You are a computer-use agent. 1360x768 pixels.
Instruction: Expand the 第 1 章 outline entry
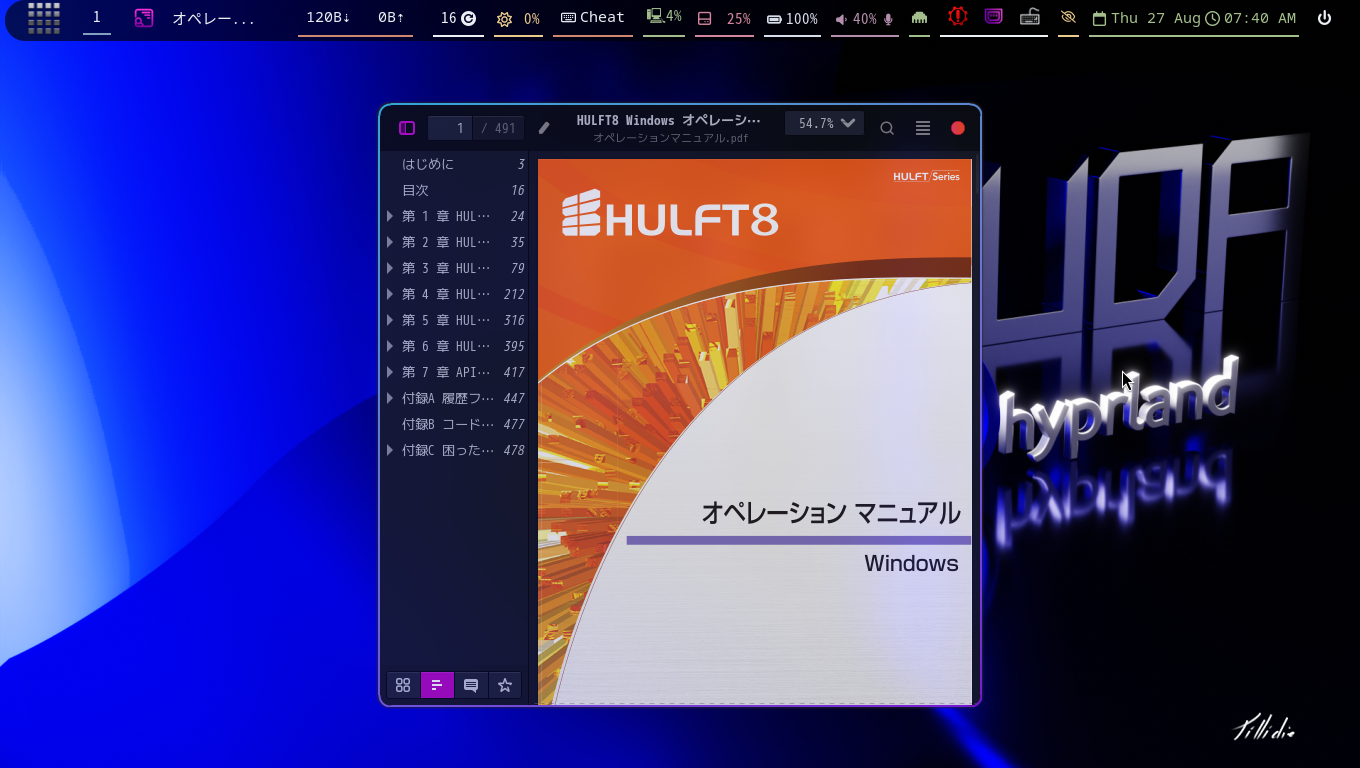click(390, 216)
